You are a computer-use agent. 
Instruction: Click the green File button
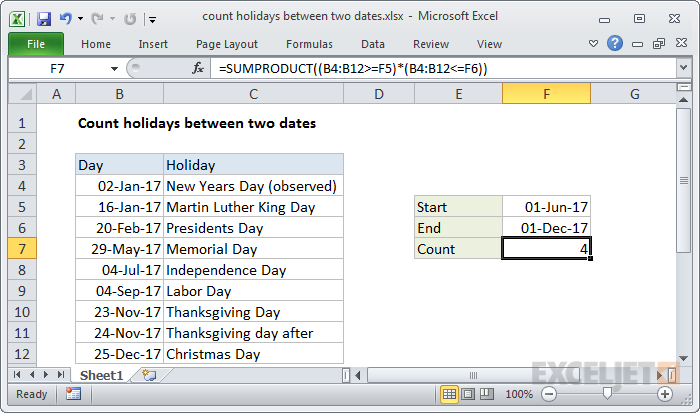click(35, 44)
